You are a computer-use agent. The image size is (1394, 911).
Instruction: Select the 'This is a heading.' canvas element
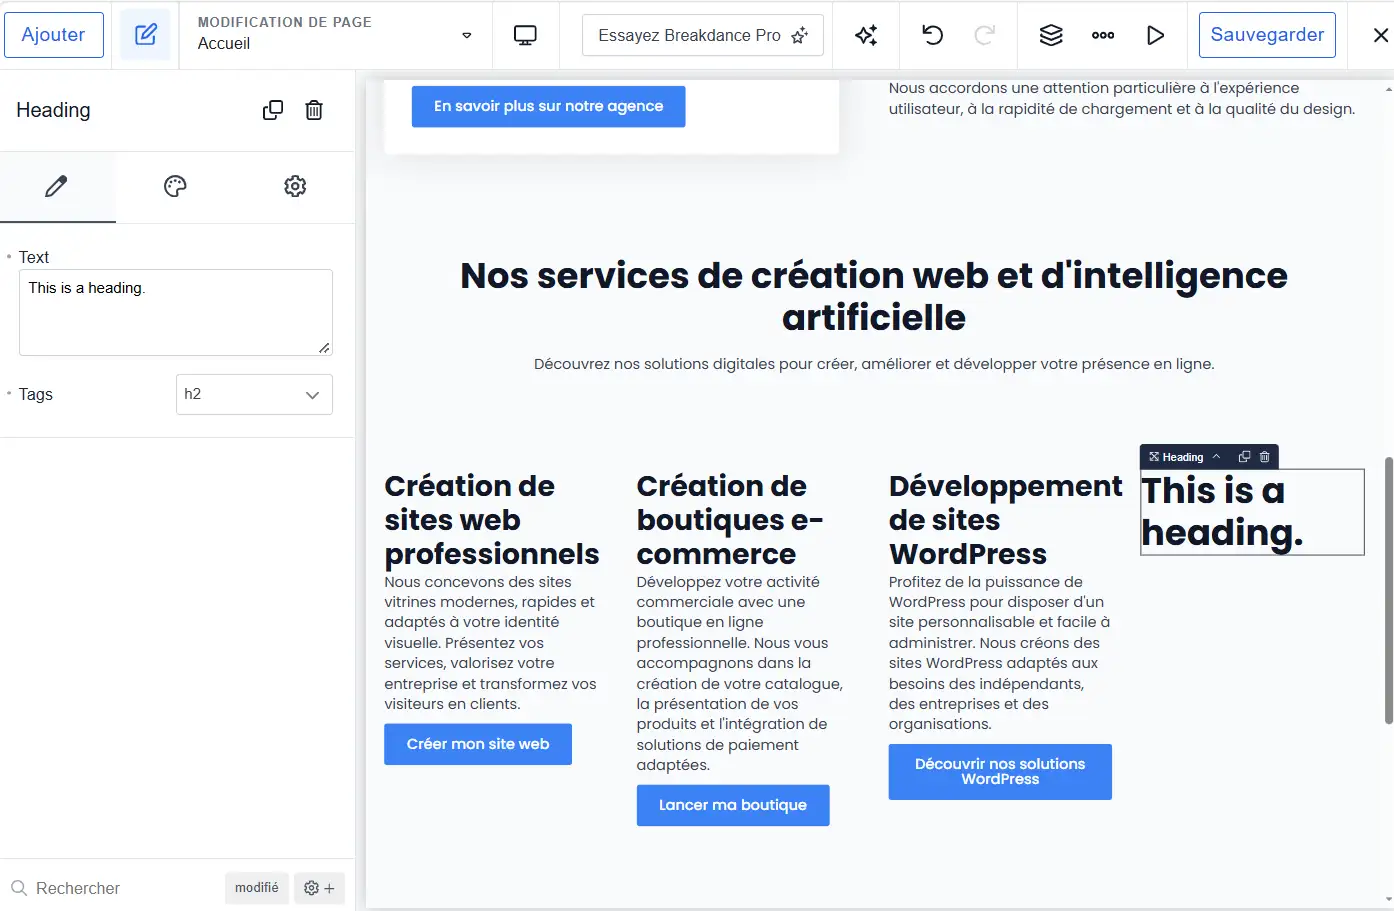tap(1252, 512)
